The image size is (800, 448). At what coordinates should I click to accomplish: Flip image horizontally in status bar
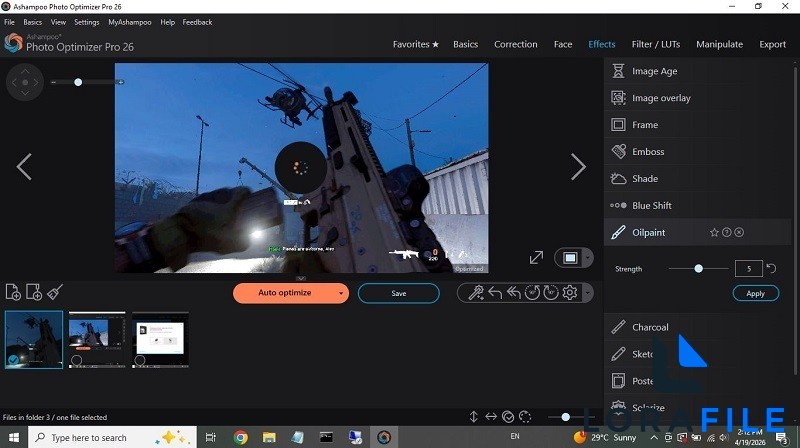pos(491,417)
